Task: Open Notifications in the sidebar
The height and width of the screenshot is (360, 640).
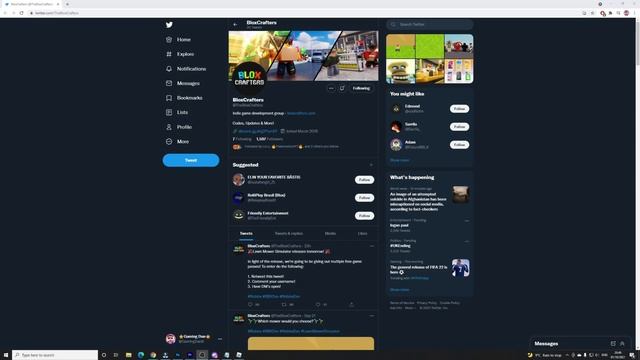Action: tap(186, 69)
